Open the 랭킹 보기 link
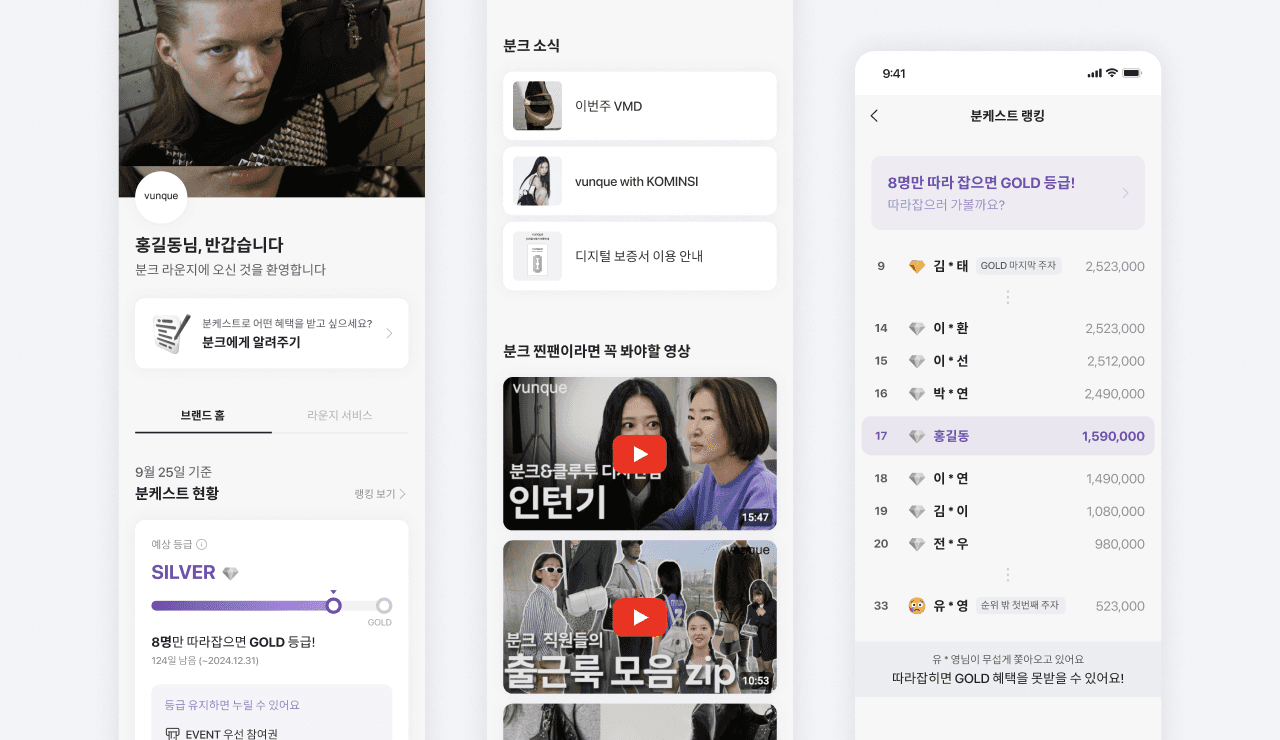Image resolution: width=1280 pixels, height=740 pixels. coord(380,494)
